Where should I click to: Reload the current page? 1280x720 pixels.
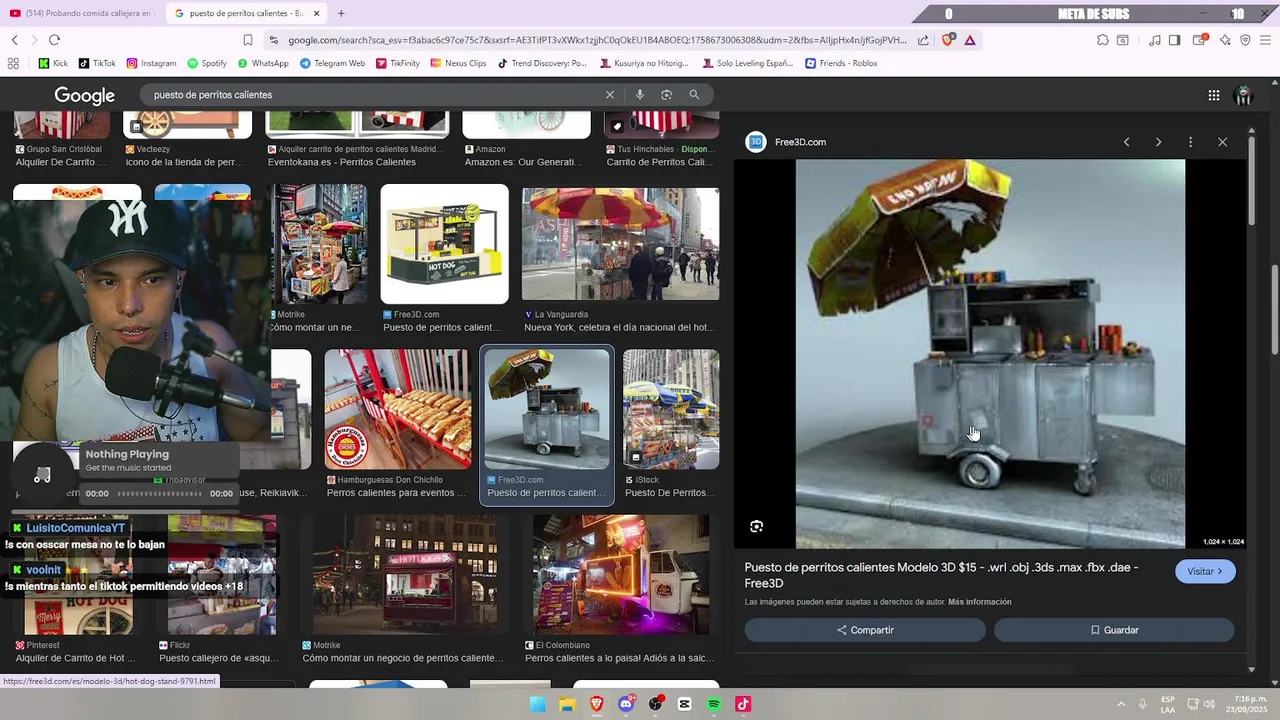coord(54,40)
